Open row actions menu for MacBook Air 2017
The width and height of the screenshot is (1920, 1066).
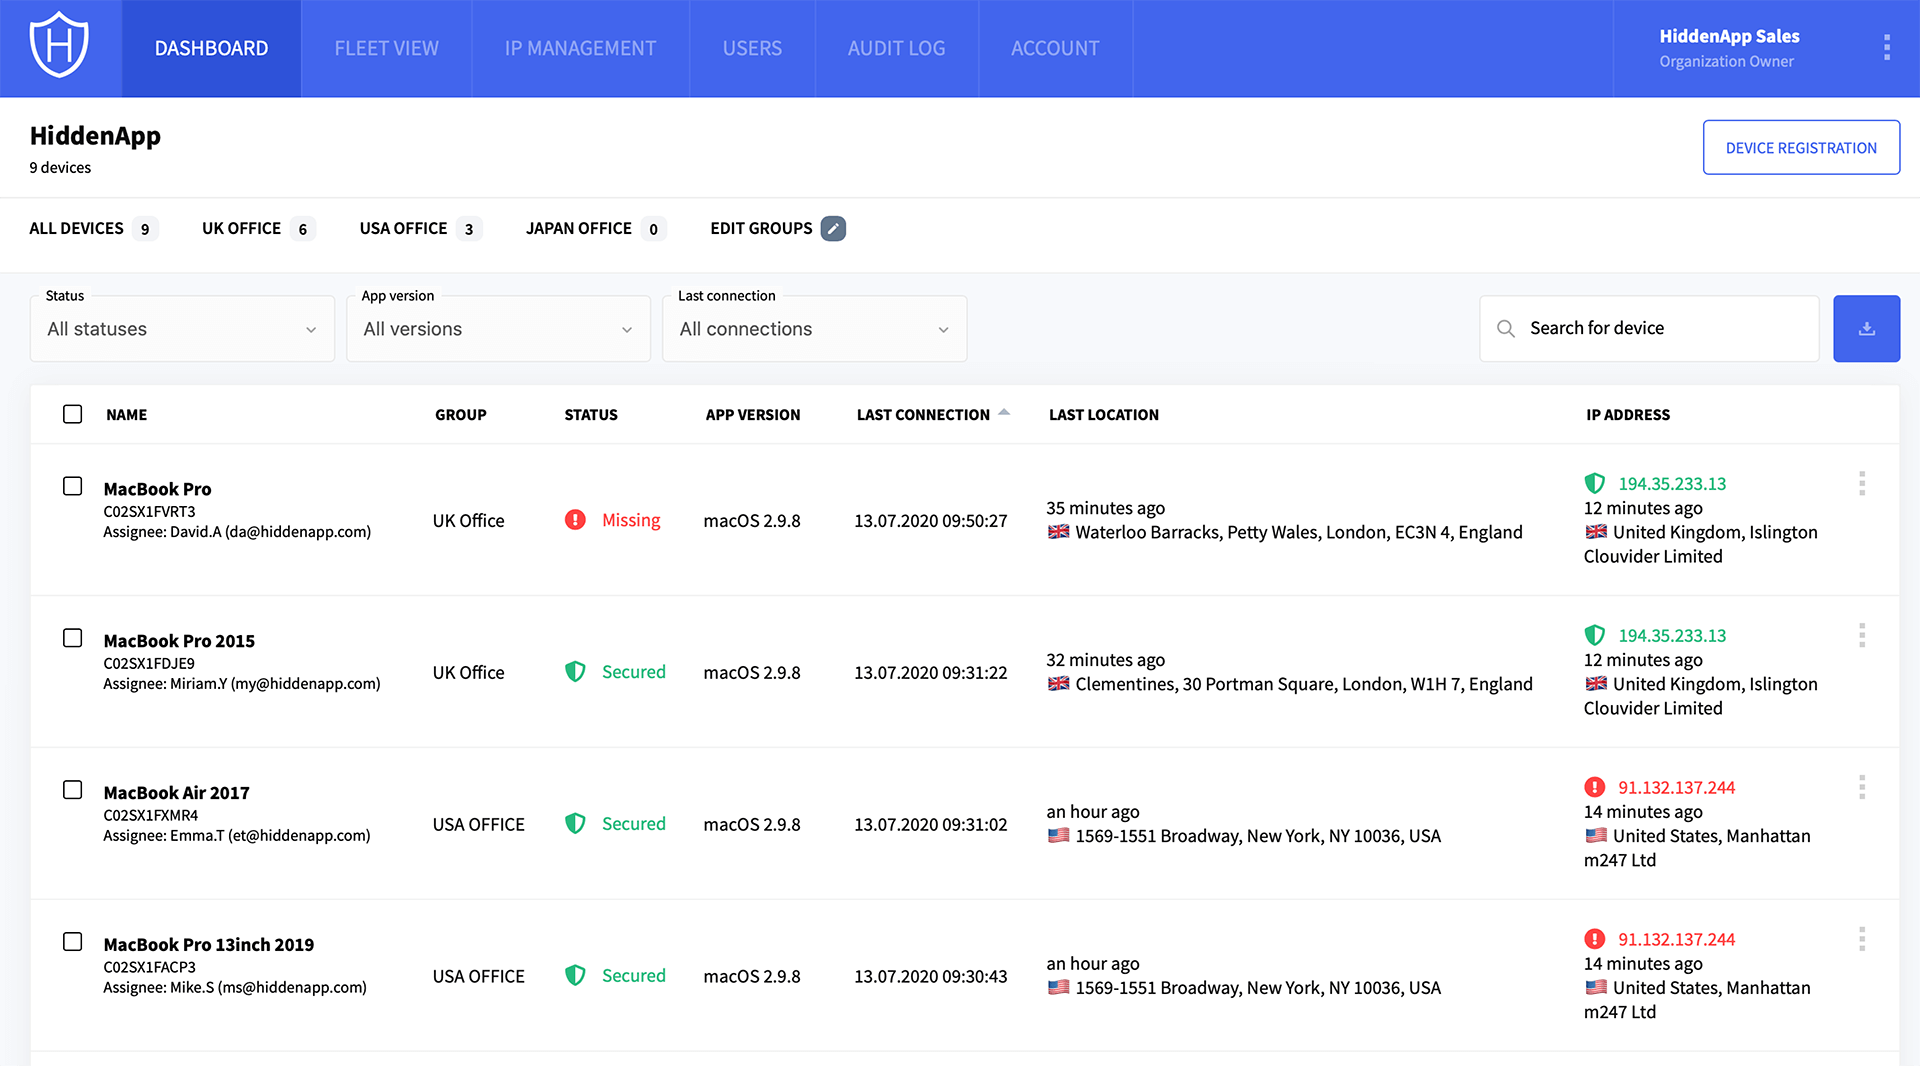pos(1862,787)
